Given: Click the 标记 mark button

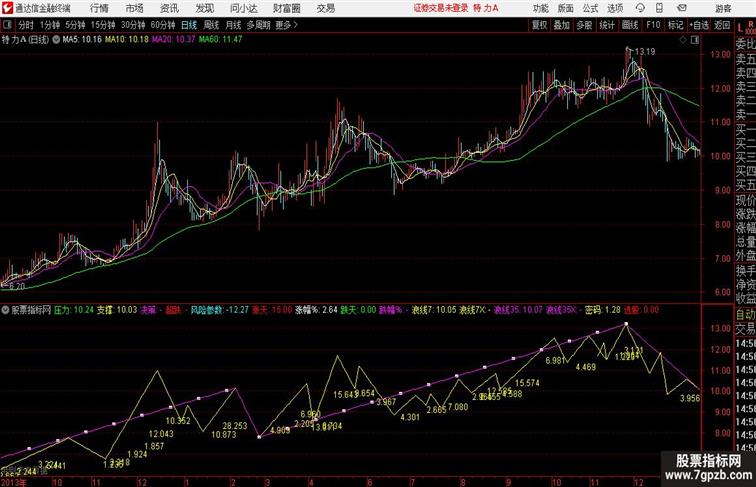Looking at the screenshot, I should pos(675,25).
